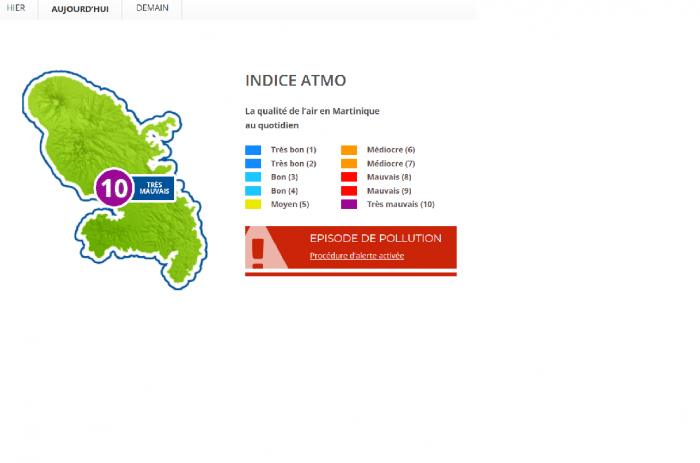Click the warning exclamation icon
This screenshot has width=700, height=463.
coord(258,253)
